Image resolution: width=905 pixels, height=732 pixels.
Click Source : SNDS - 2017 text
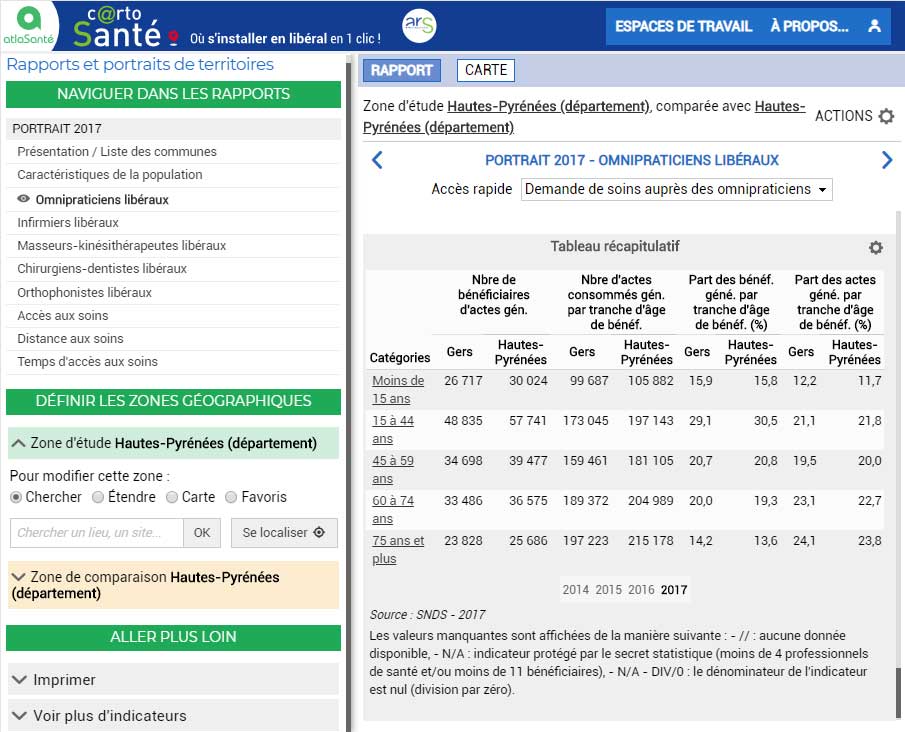pyautogui.click(x=427, y=615)
